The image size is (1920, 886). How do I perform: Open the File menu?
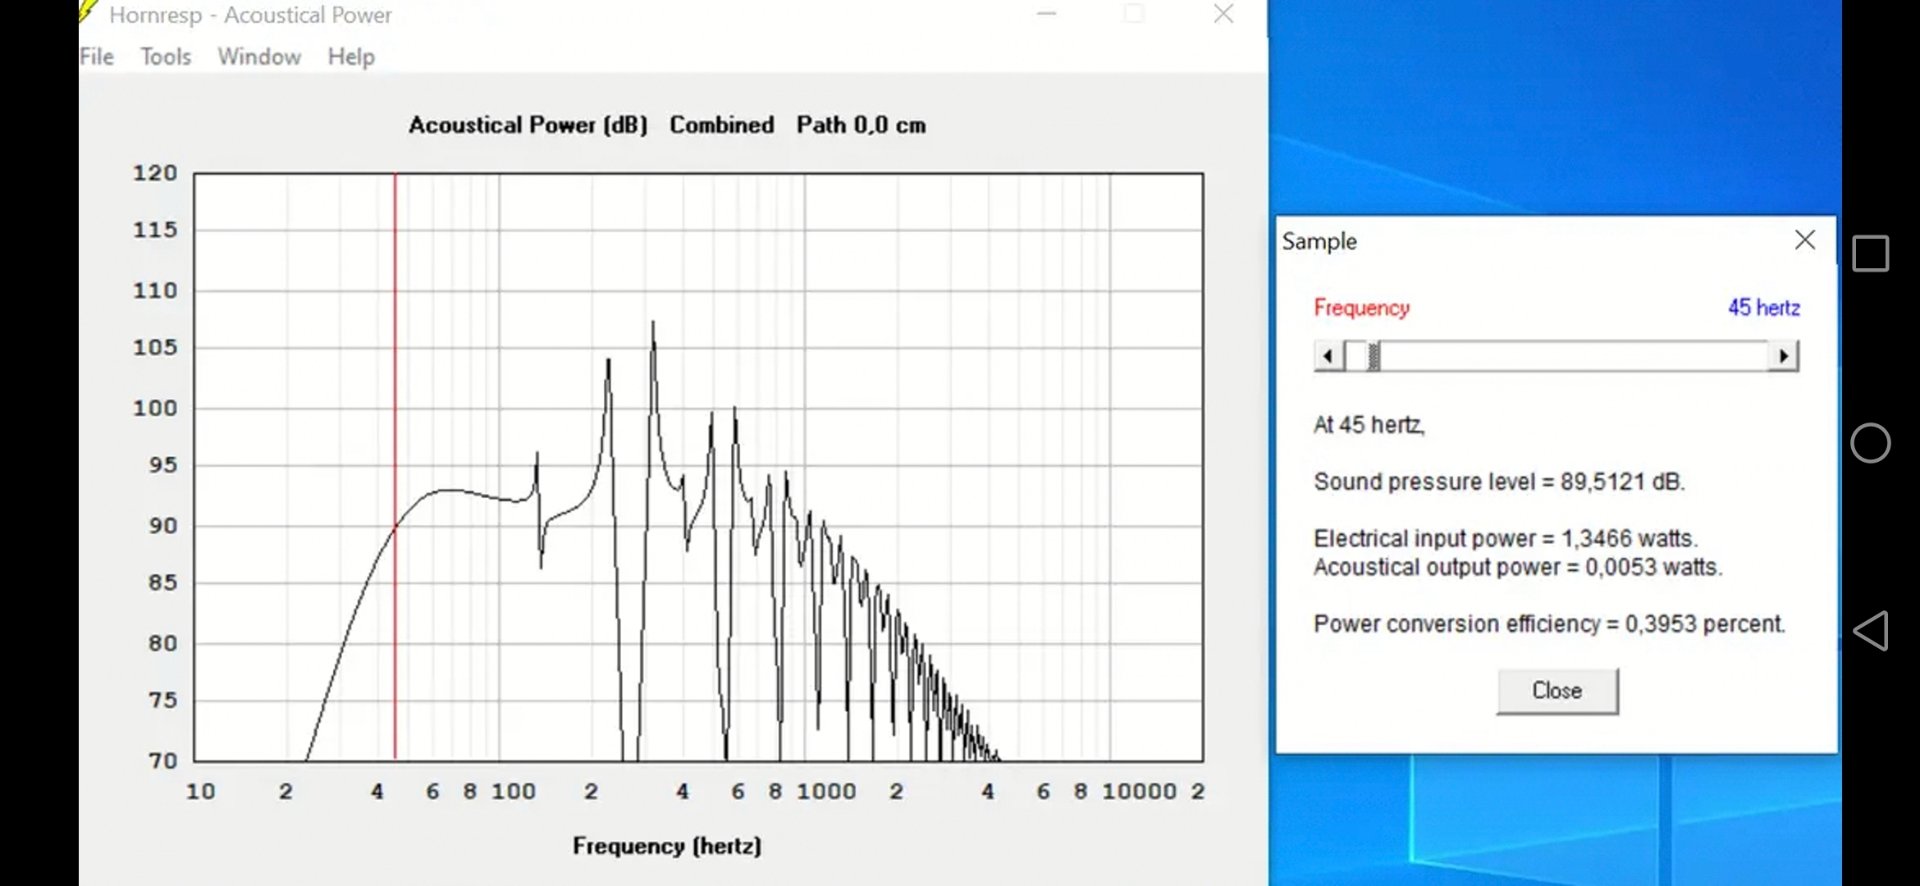pos(97,57)
